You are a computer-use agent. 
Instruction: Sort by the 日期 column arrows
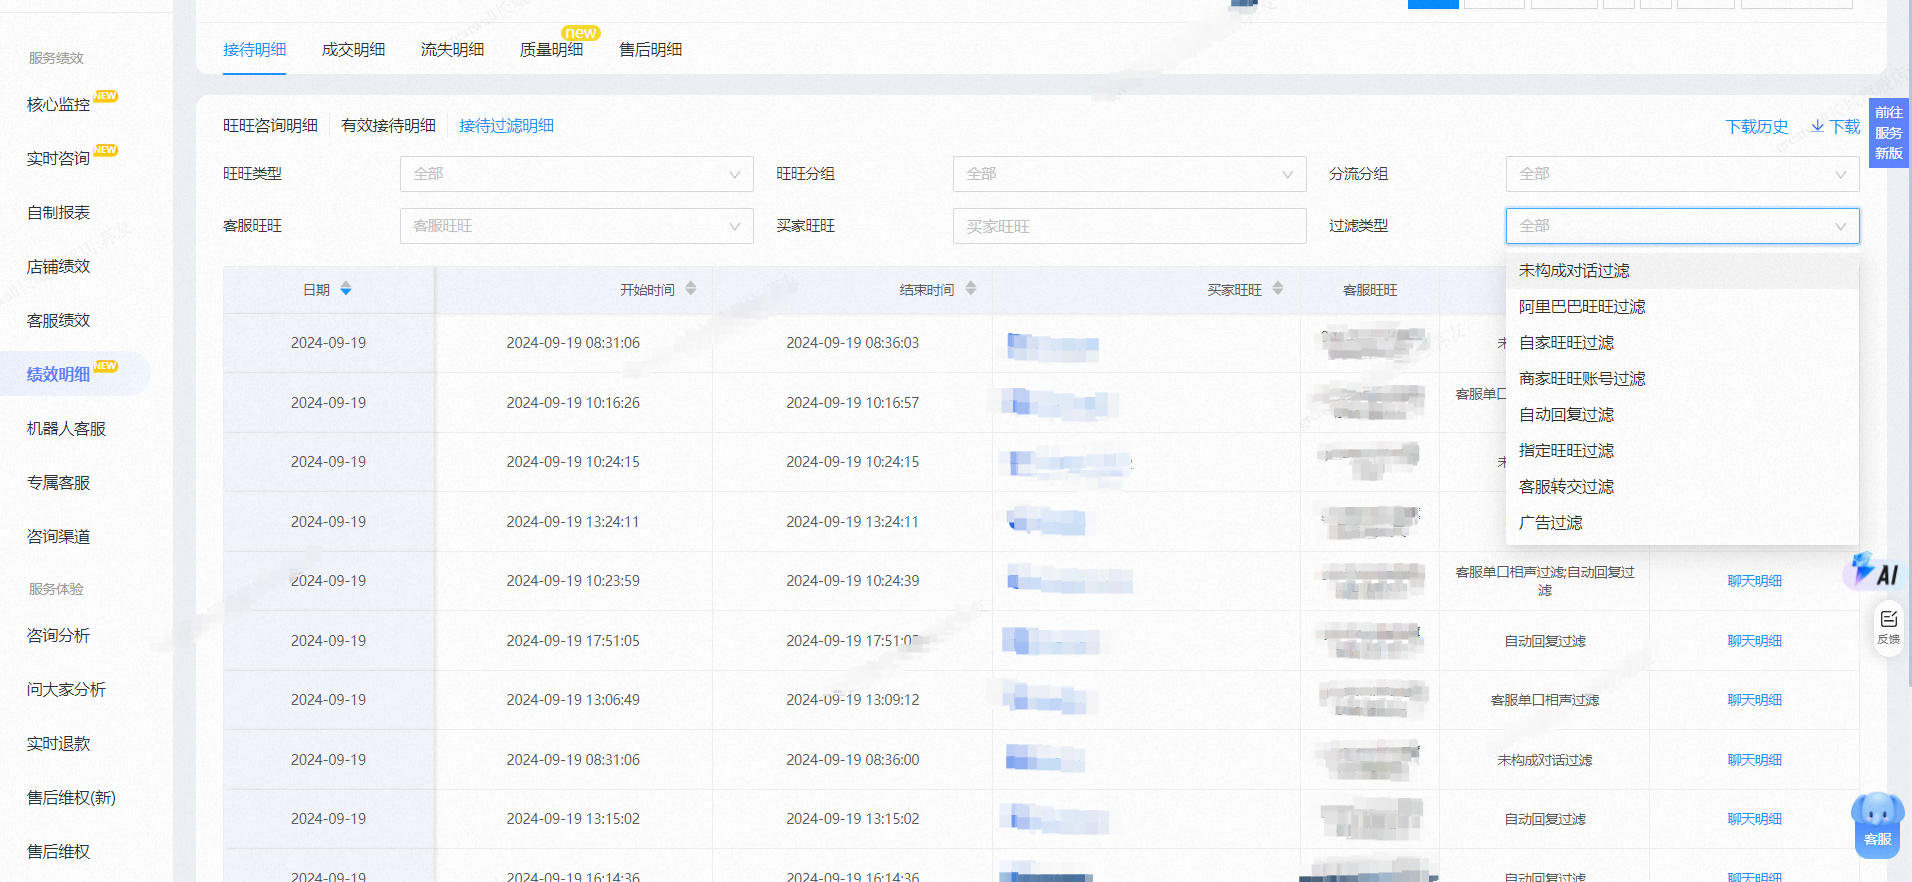[x=346, y=289]
